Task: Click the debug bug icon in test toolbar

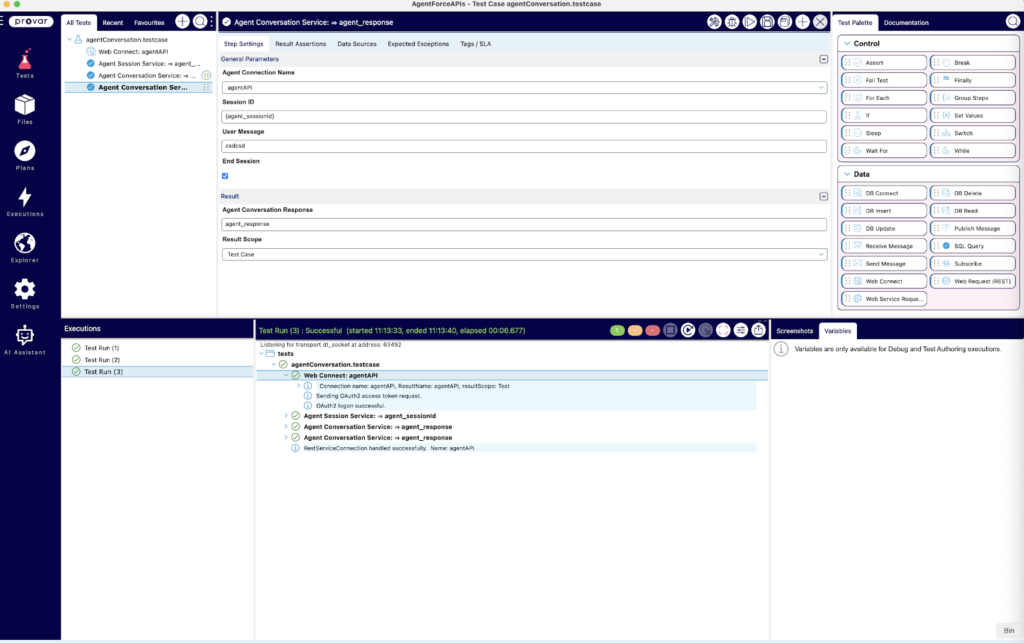Action: [732, 22]
